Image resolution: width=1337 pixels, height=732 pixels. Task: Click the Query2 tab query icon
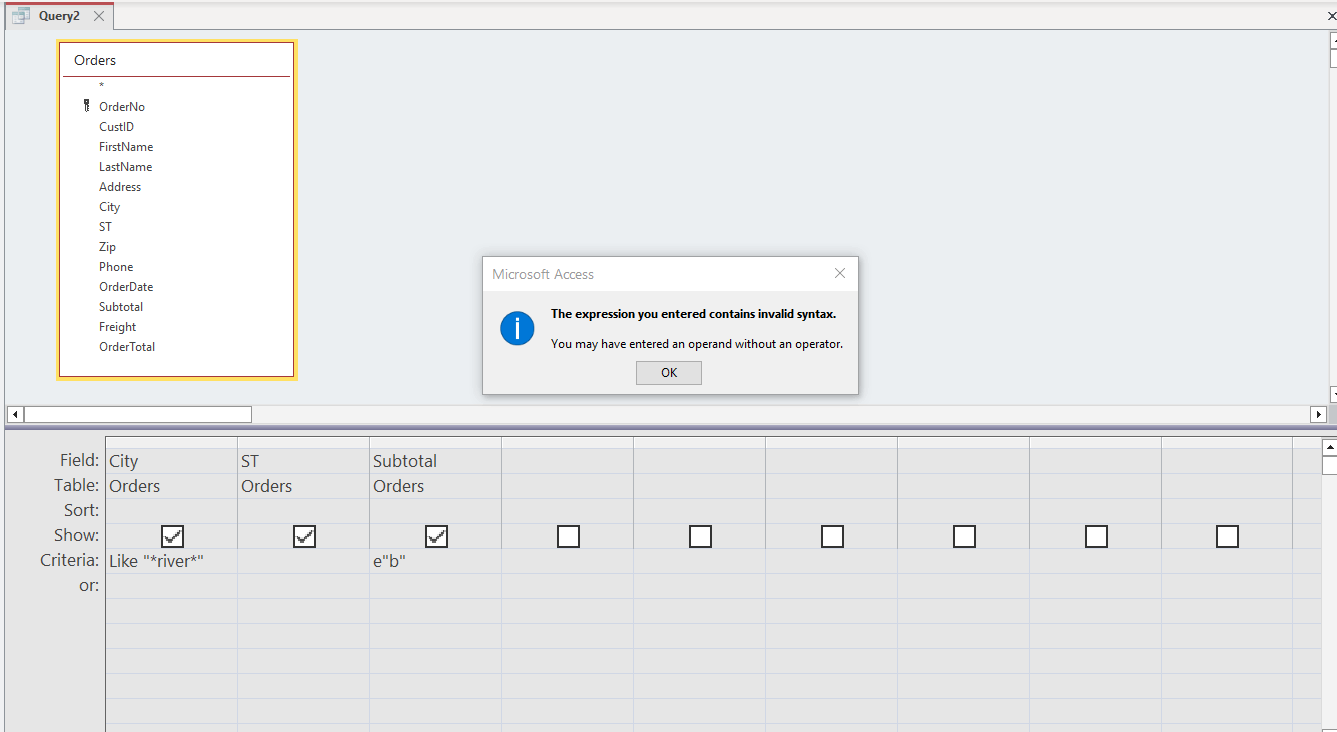[21, 16]
